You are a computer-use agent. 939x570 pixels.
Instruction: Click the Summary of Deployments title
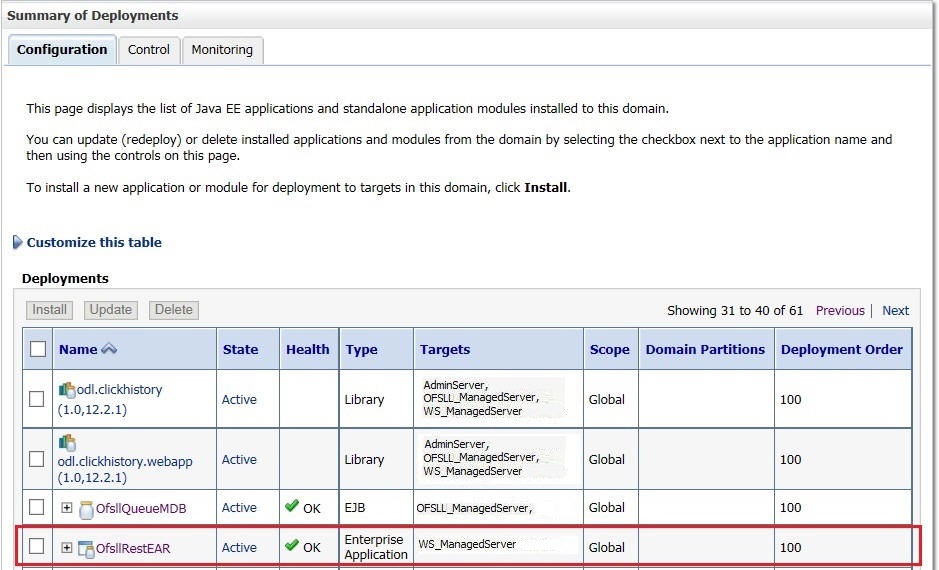[x=93, y=16]
